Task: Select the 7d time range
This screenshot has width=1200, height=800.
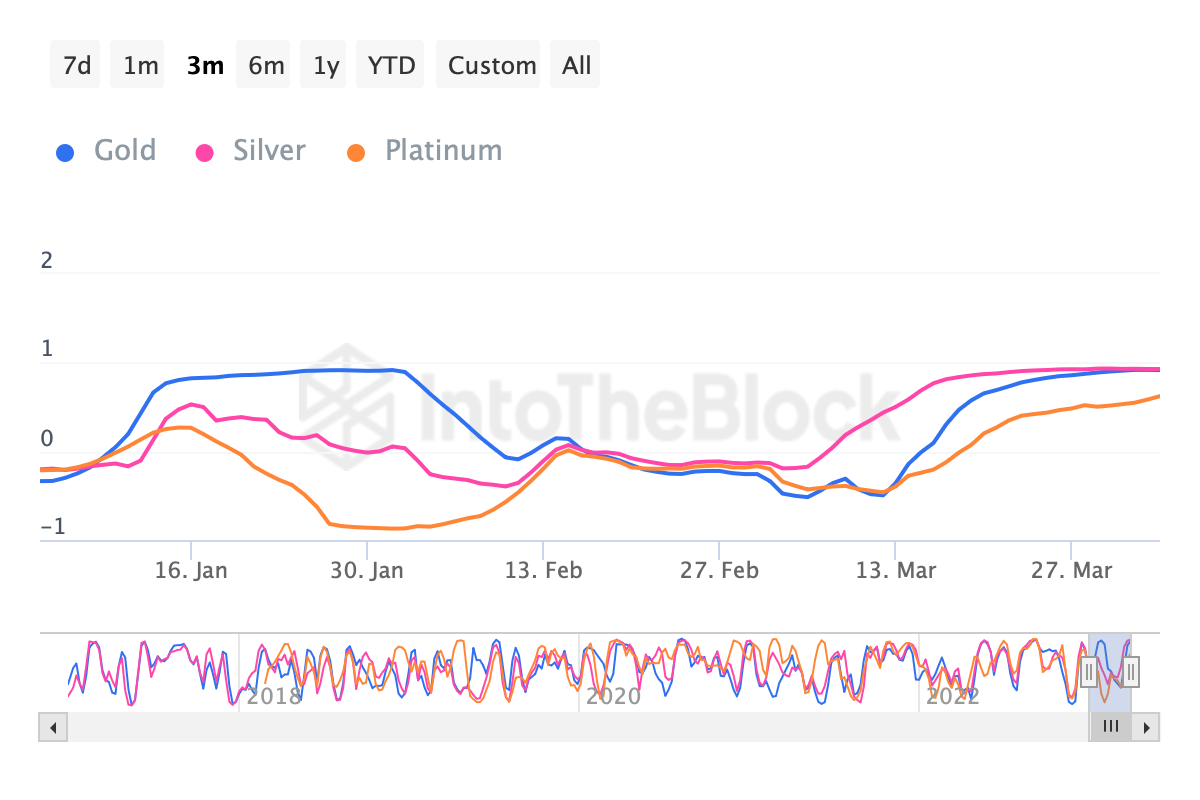Action: pos(76,66)
